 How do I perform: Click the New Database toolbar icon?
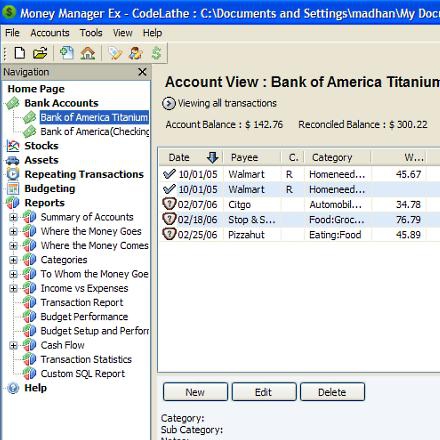(19, 53)
